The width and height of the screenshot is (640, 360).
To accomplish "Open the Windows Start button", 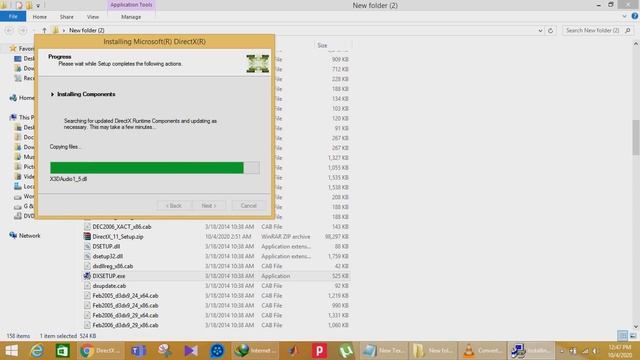I will pyautogui.click(x=11, y=351).
